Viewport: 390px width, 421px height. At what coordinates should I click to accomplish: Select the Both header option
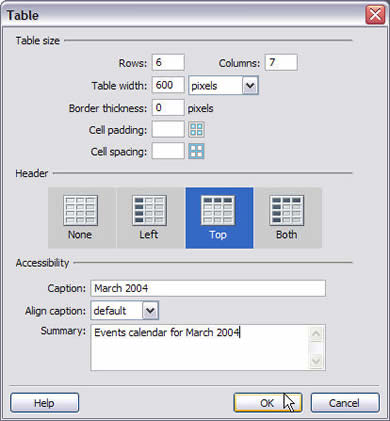[x=288, y=218]
